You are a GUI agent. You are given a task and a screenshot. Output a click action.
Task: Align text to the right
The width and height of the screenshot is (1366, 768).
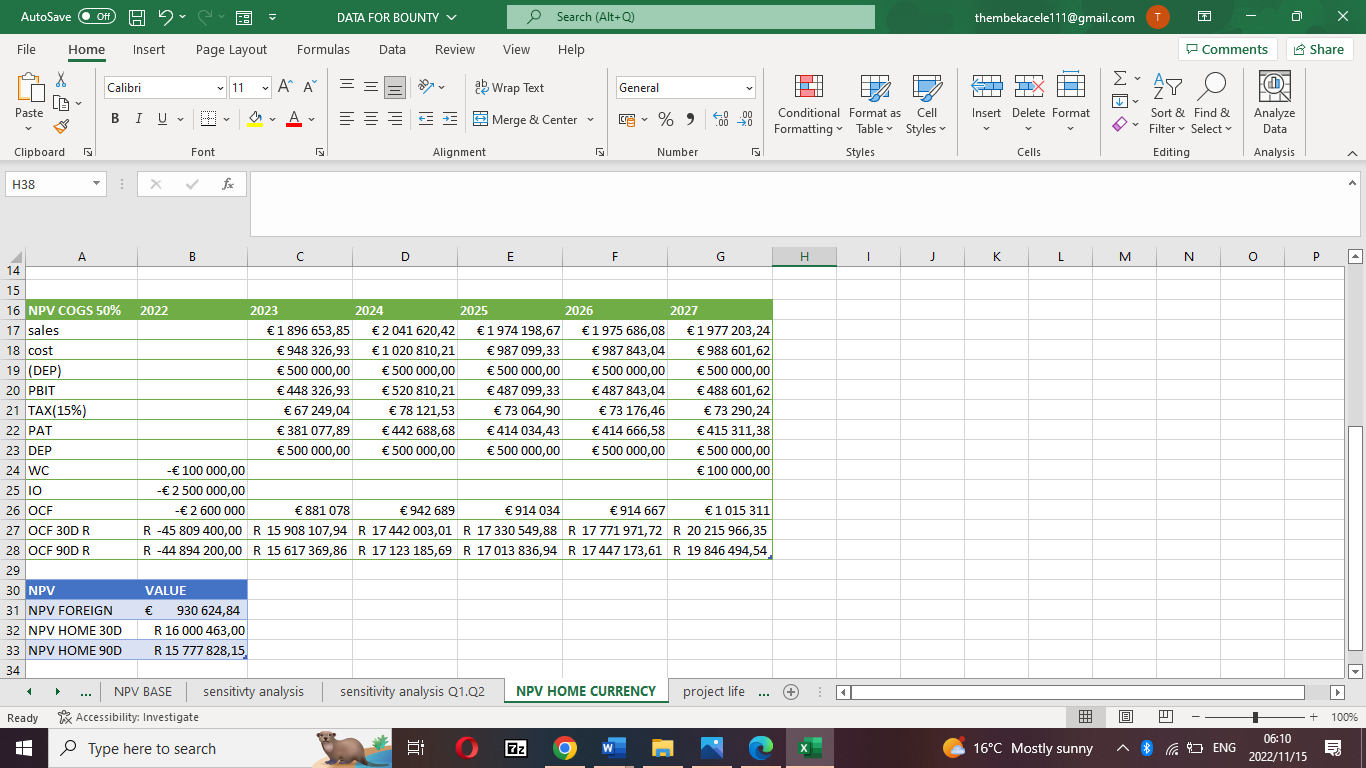pos(395,119)
